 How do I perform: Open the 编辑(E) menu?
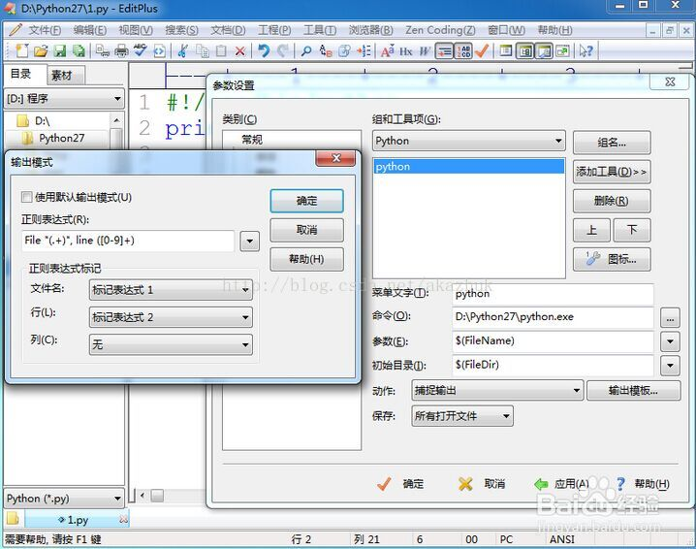90,30
